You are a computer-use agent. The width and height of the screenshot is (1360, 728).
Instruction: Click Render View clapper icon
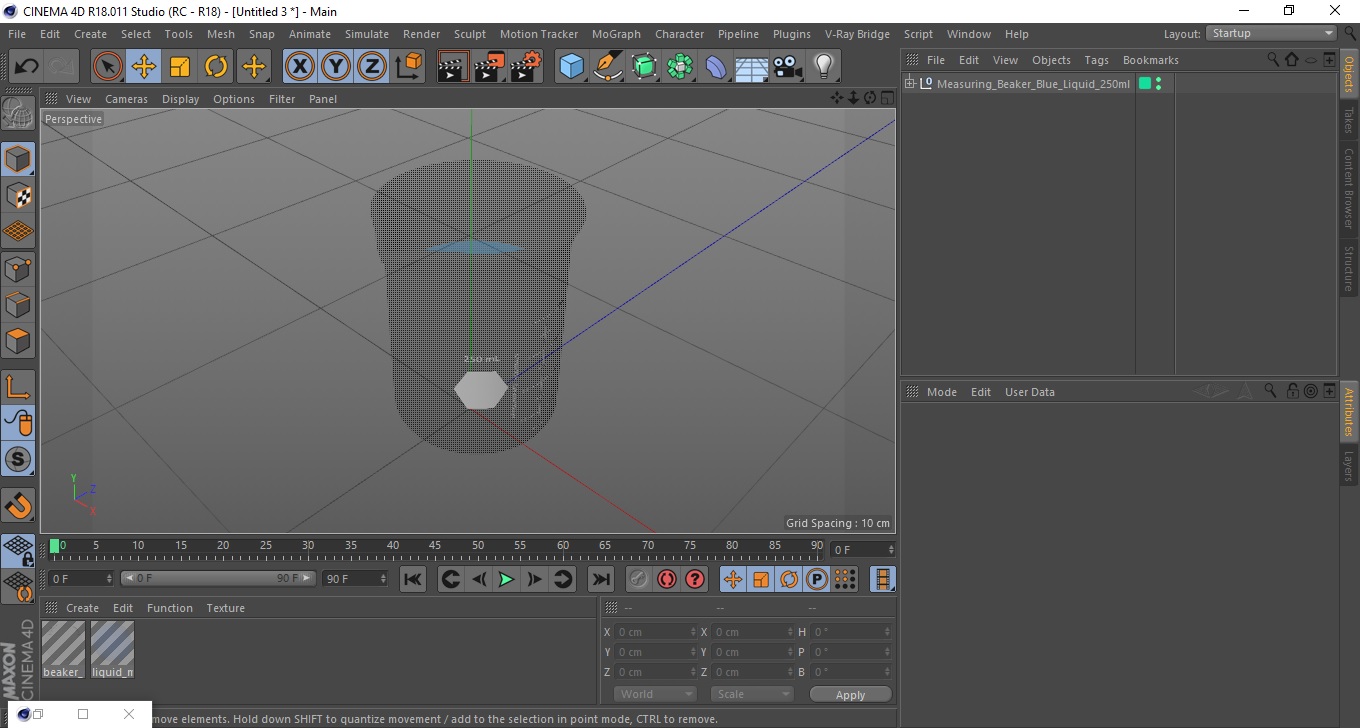pyautogui.click(x=453, y=67)
